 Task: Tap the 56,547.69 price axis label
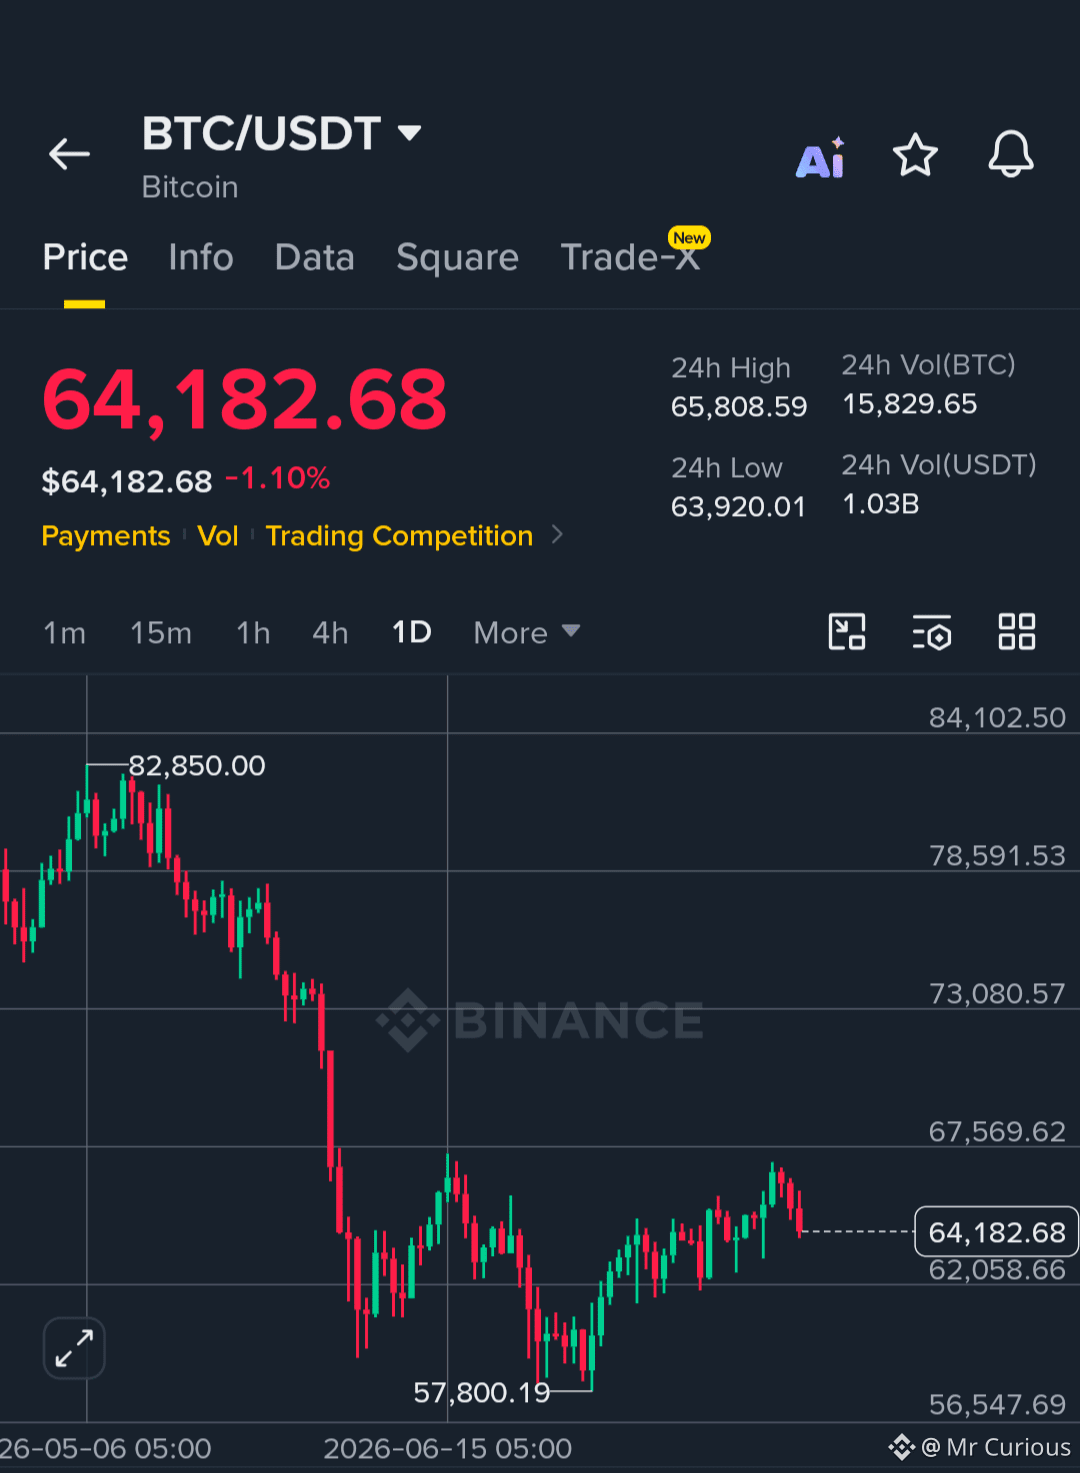997,1405
